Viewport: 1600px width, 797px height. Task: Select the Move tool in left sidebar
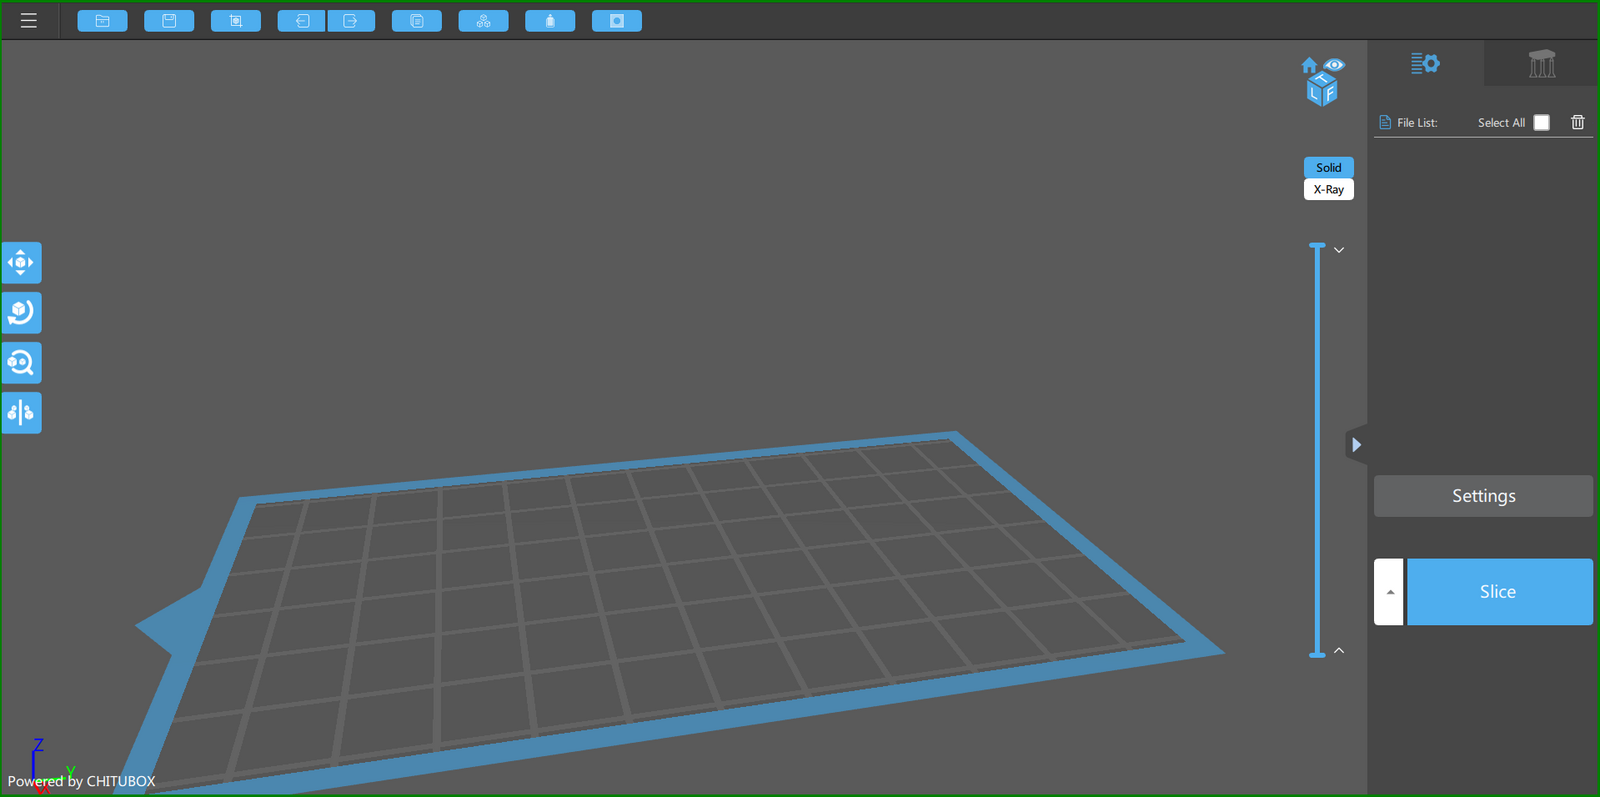coord(21,263)
